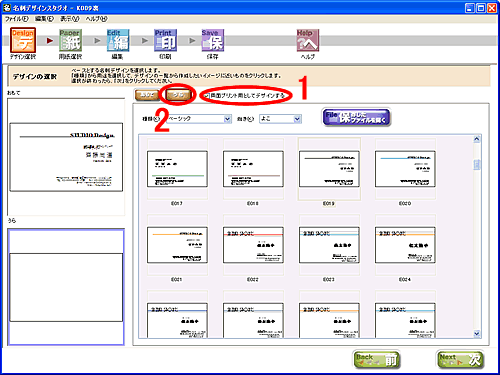Select design thumbnail E021
Image resolution: width=500 pixels, height=375 pixels.
click(x=177, y=245)
